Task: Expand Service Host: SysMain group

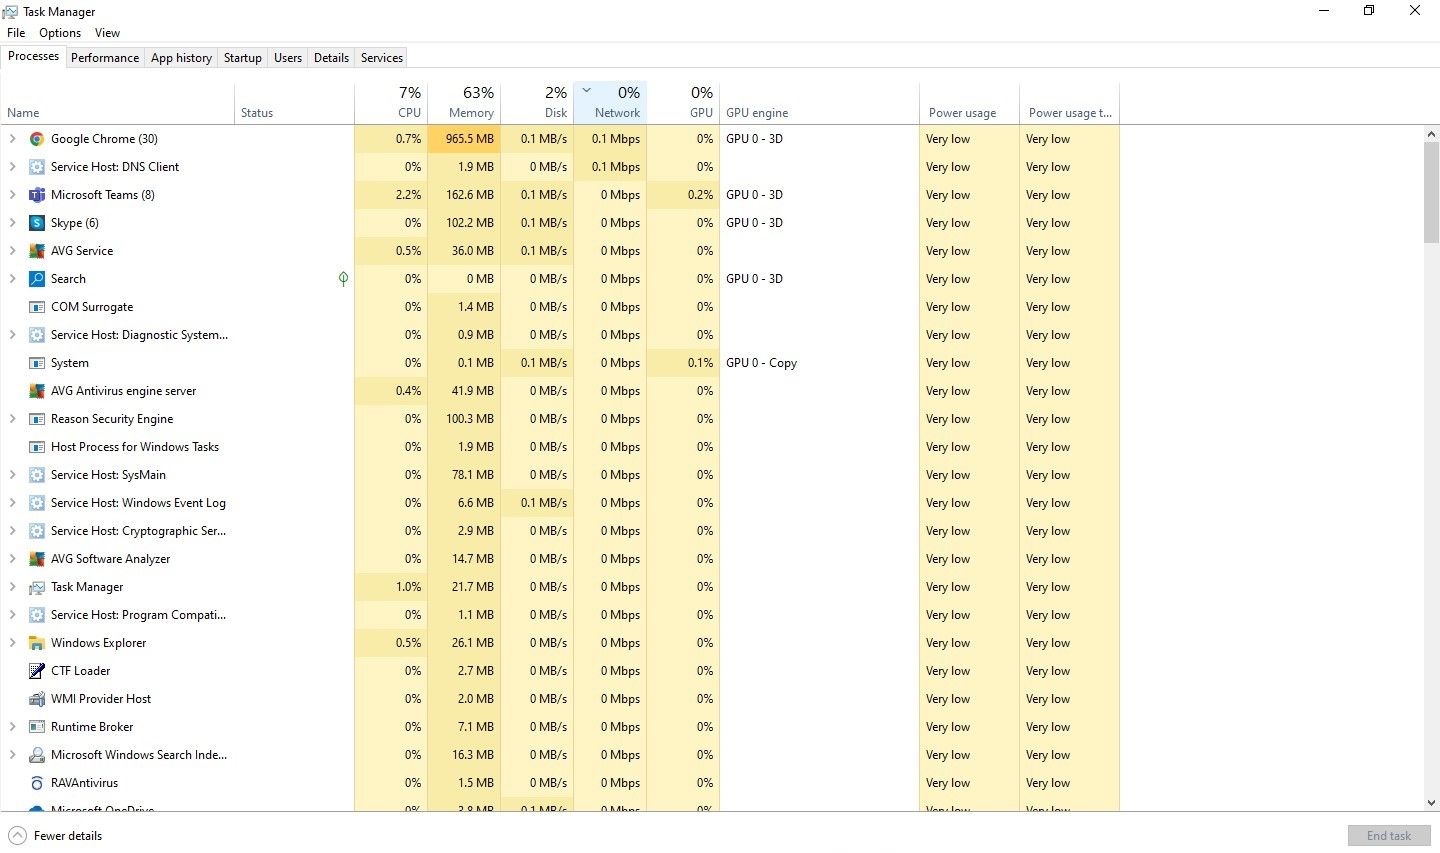Action: point(13,475)
